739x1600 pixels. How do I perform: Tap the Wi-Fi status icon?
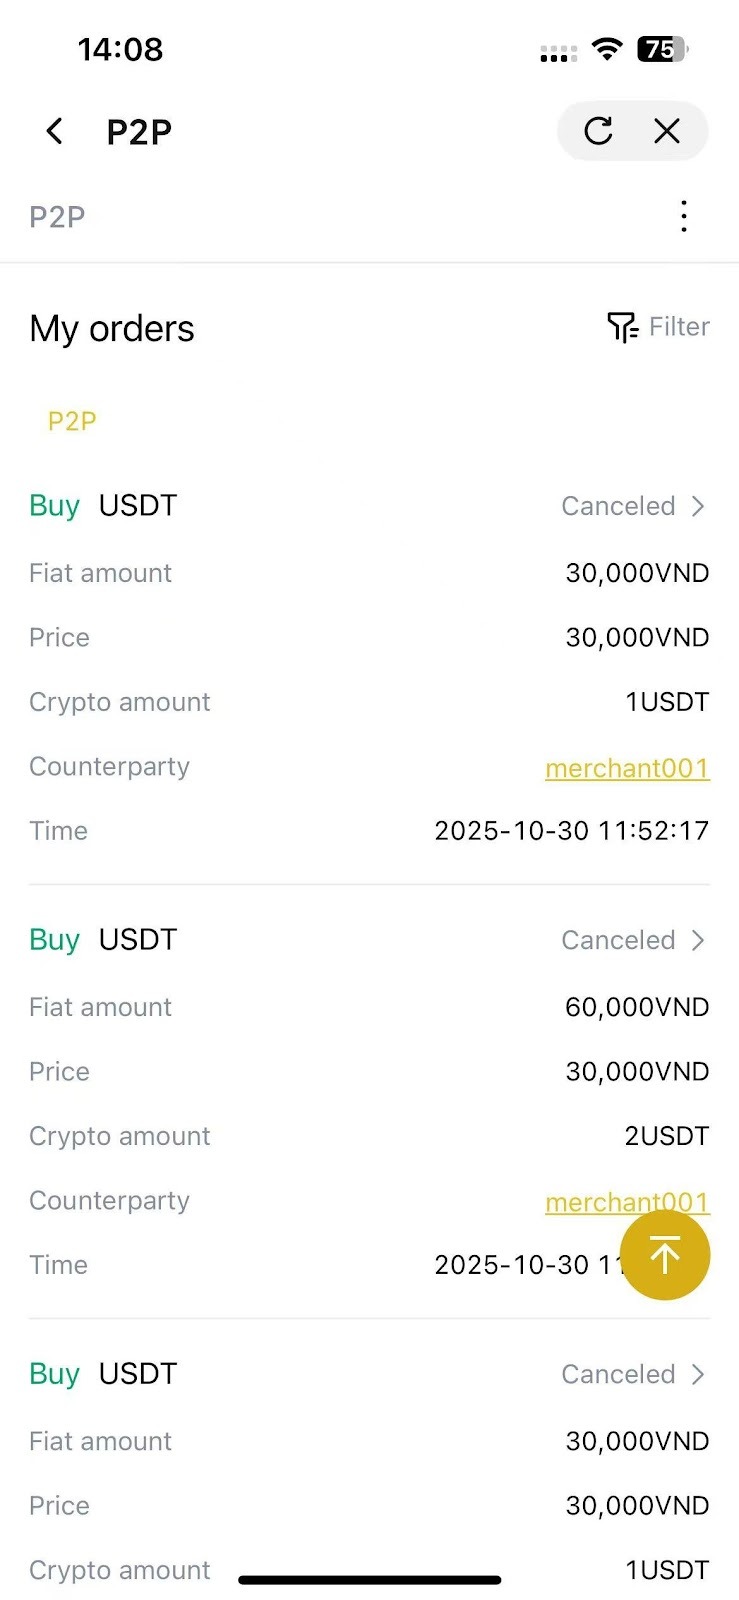pos(607,49)
